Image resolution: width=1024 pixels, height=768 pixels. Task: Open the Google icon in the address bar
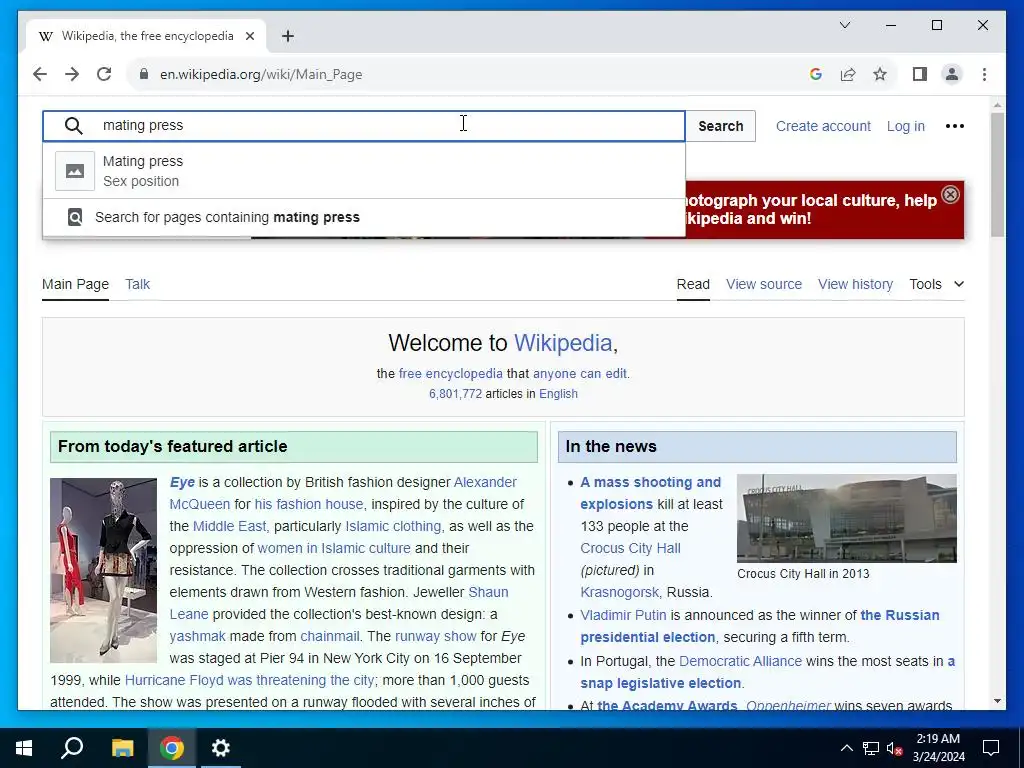tap(816, 74)
